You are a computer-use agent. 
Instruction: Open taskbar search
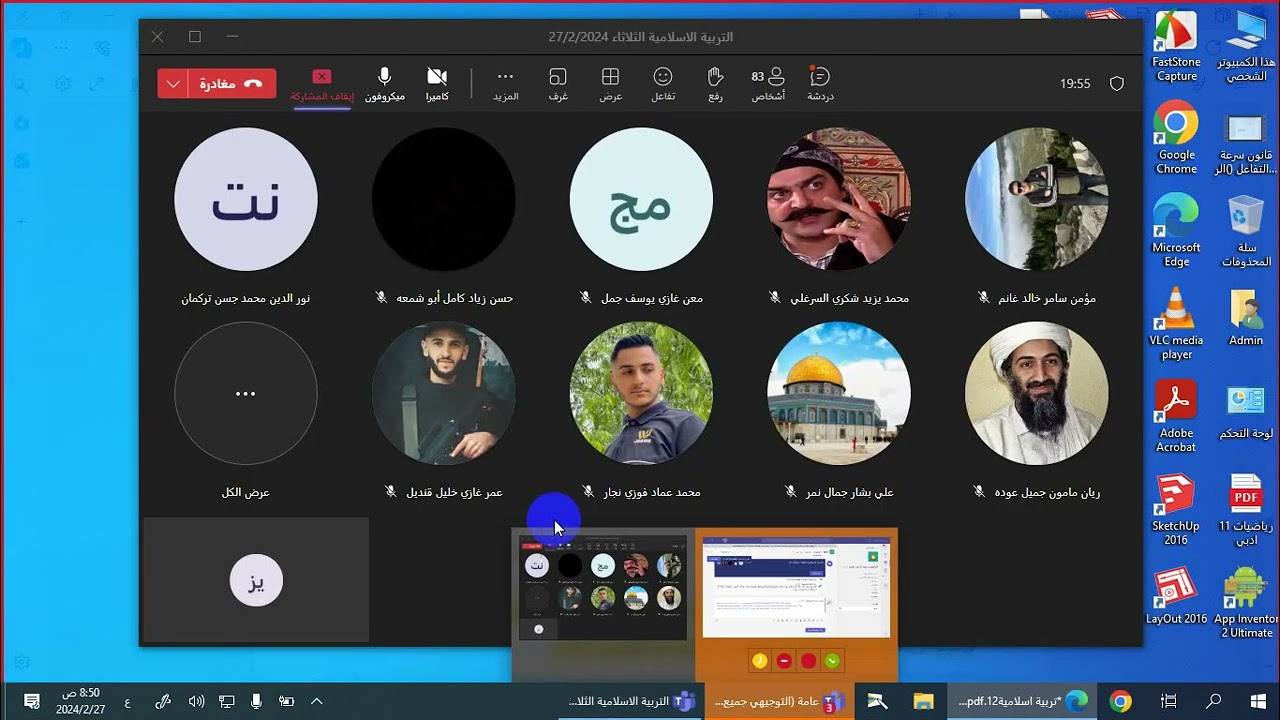[x=1214, y=701]
